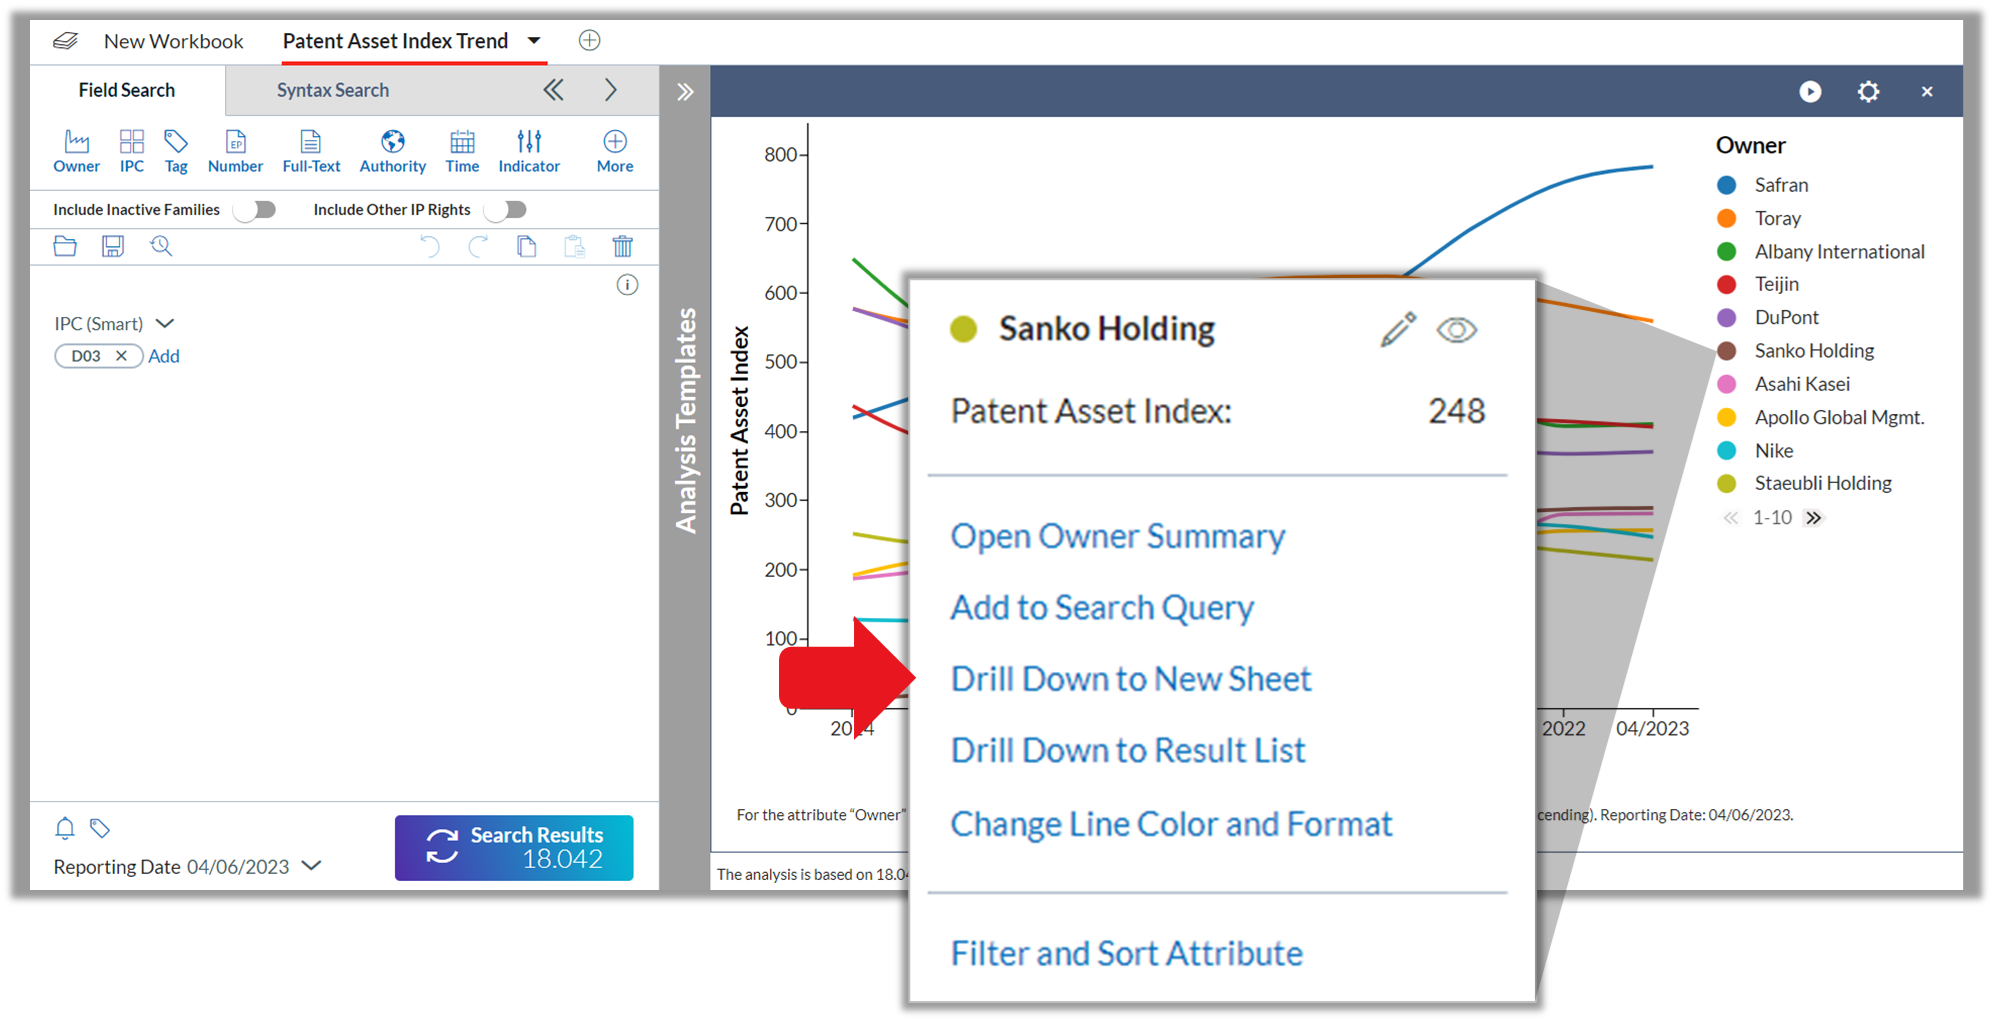Undo the last query change
Screen dimensions: 1994x1021
pyautogui.click(x=429, y=246)
